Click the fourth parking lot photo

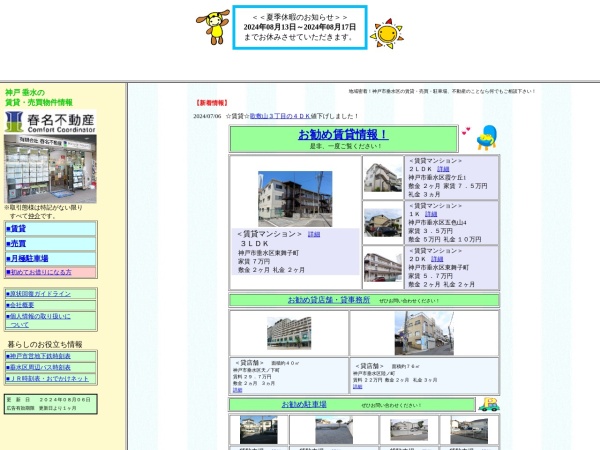coord(469,430)
